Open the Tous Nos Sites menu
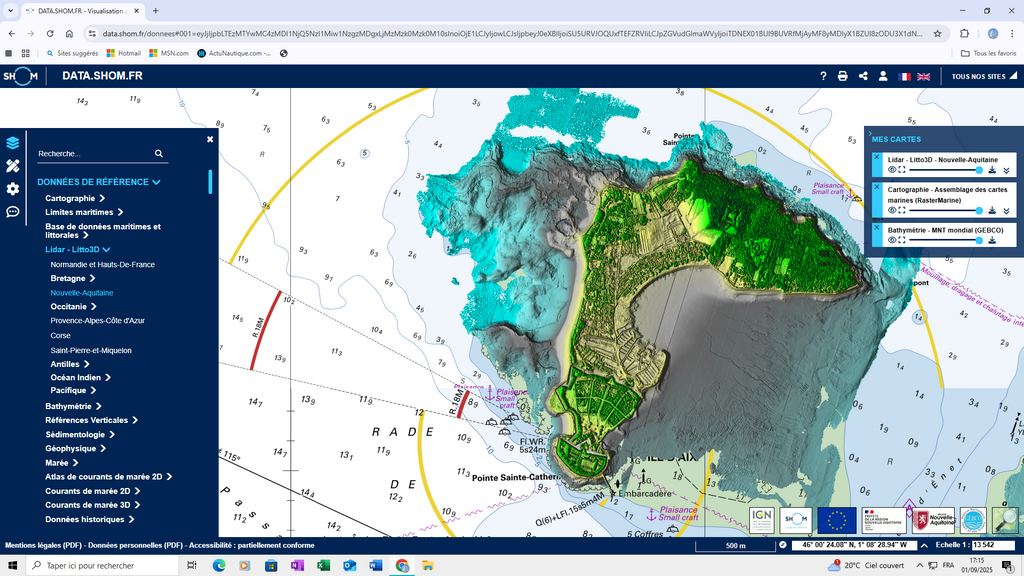Viewport: 1024px width, 576px height. tap(982, 76)
